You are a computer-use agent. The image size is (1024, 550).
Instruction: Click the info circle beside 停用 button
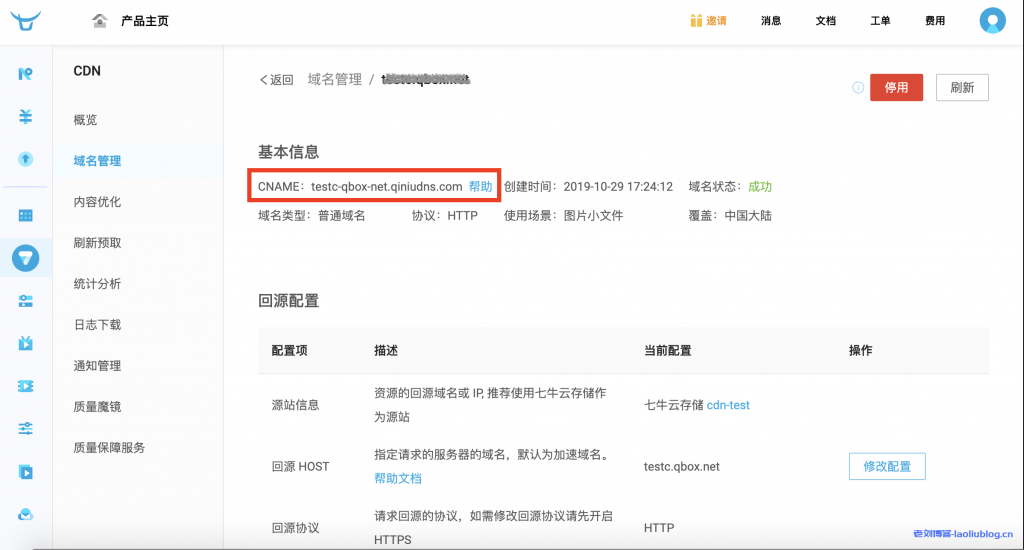857,88
